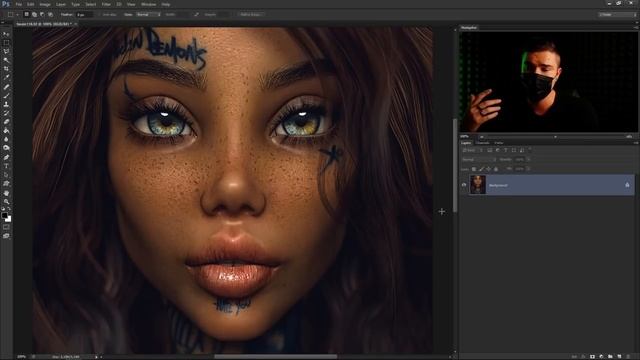The width and height of the screenshot is (640, 360).
Task: Click the Navigator zoom slider
Action: pos(555,137)
